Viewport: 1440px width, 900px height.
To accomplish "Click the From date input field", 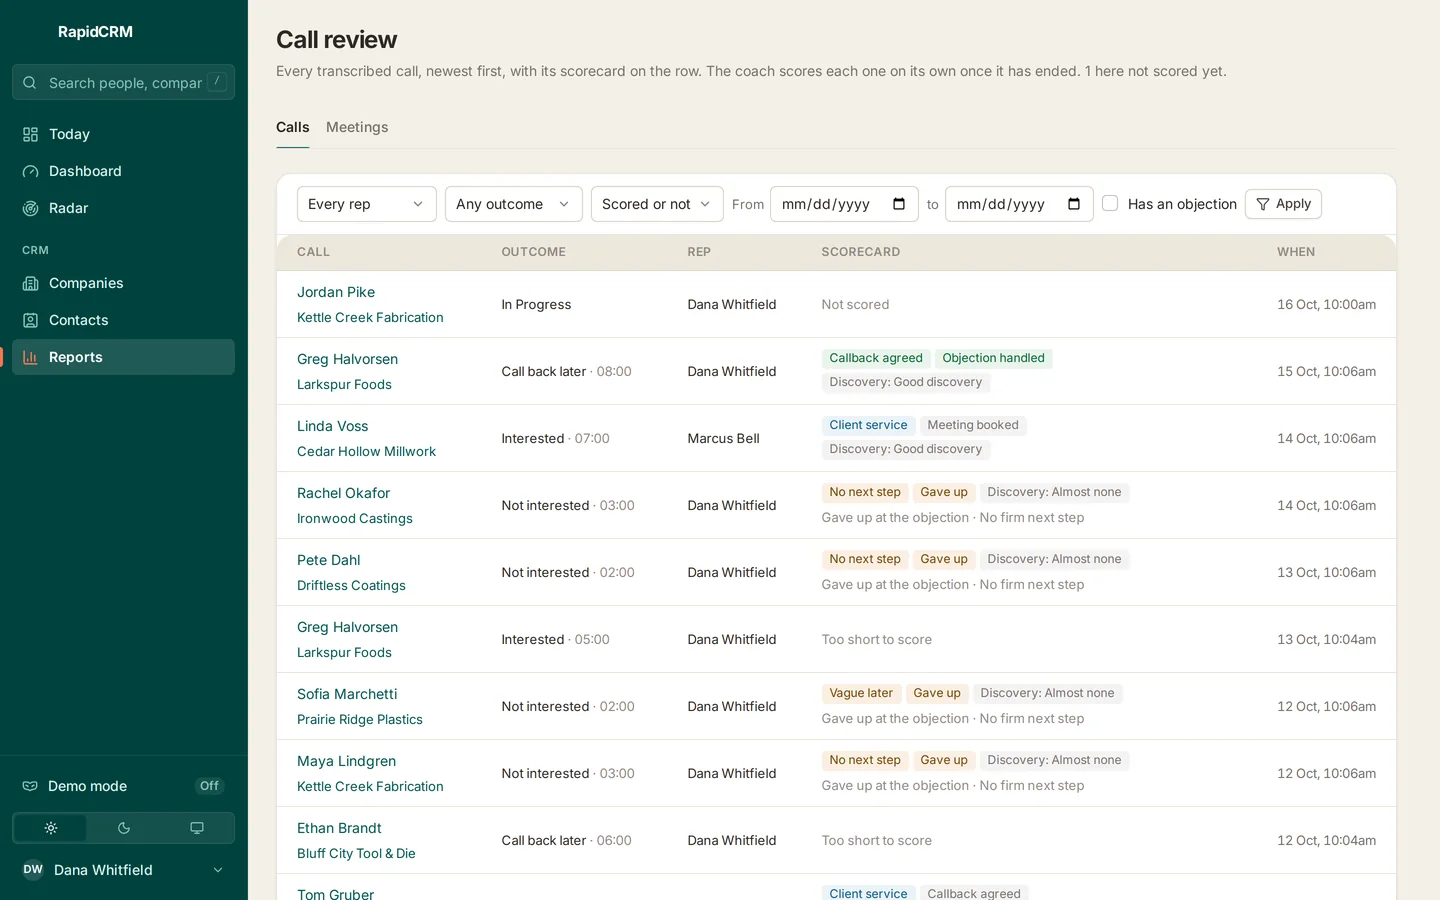I will pos(844,204).
